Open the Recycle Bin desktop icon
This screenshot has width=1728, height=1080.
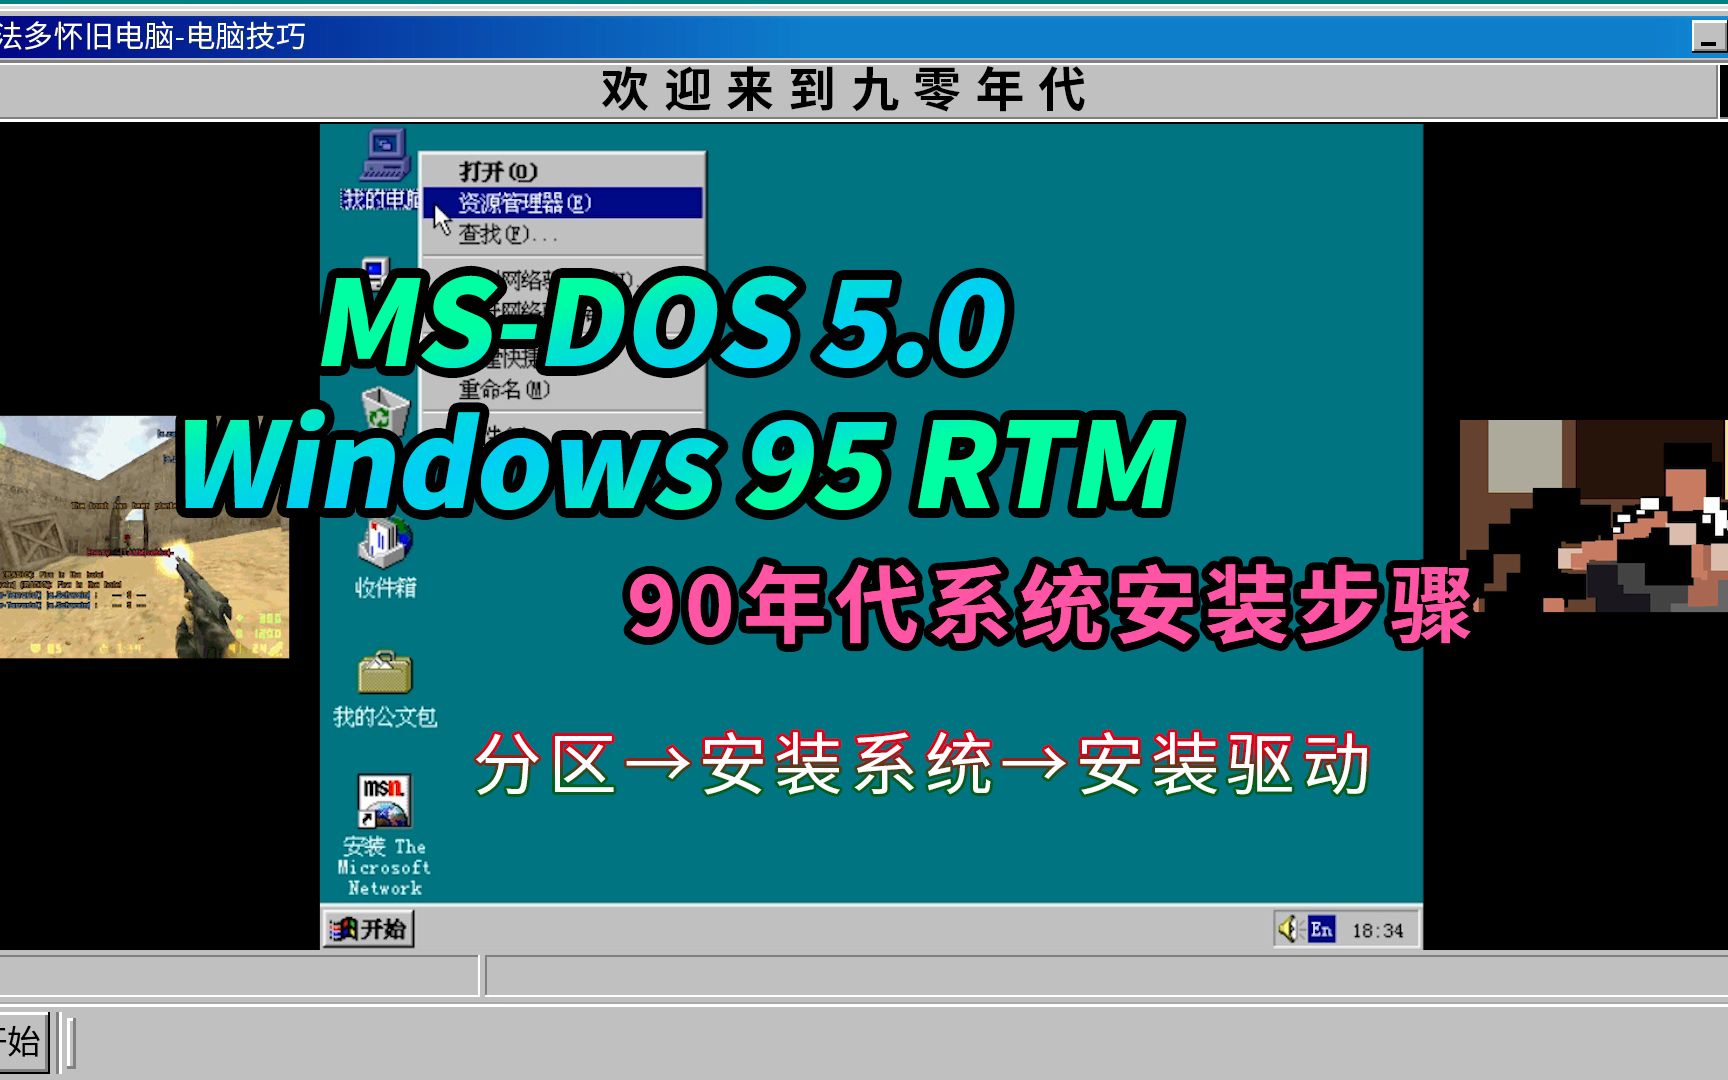tap(384, 413)
